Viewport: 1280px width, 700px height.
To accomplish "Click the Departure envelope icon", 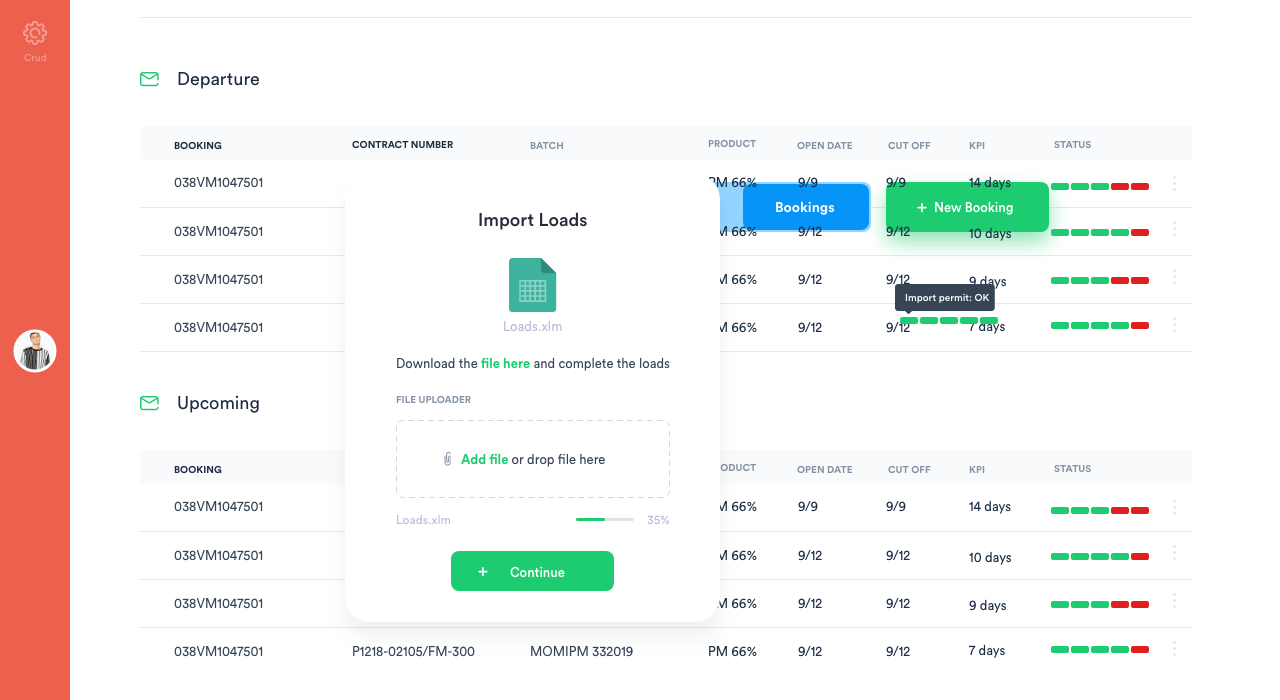I will [149, 79].
